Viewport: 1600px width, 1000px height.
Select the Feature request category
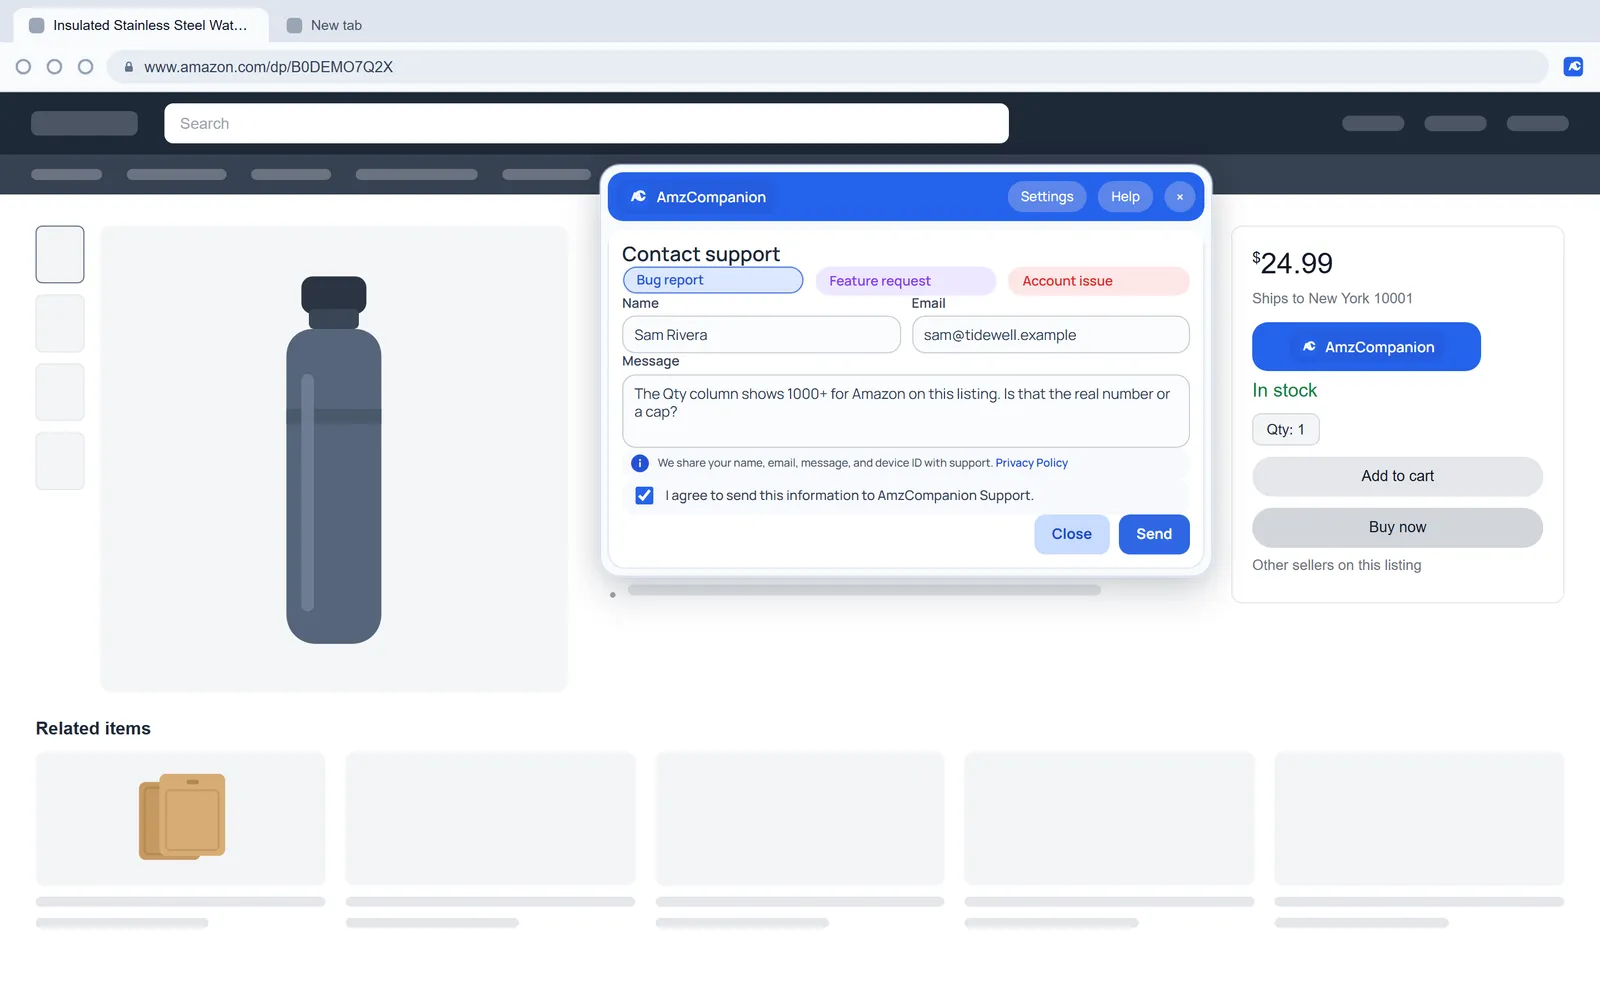pyautogui.click(x=906, y=281)
